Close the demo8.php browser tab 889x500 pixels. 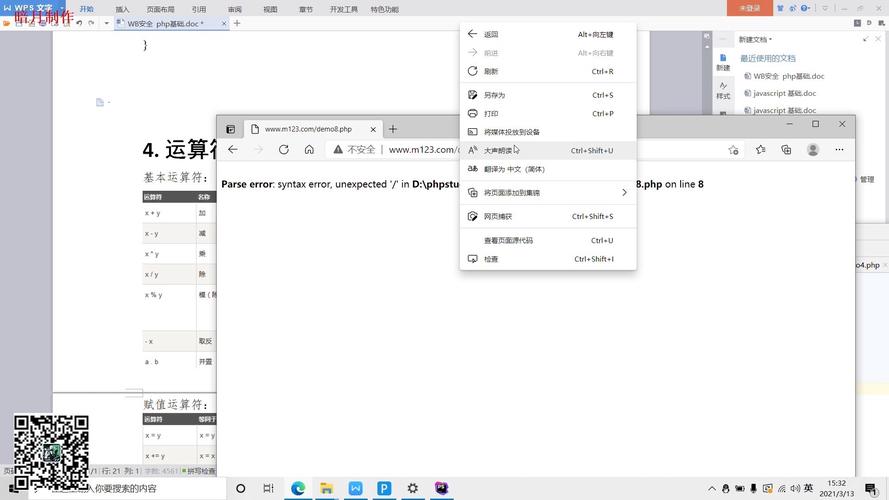[373, 129]
